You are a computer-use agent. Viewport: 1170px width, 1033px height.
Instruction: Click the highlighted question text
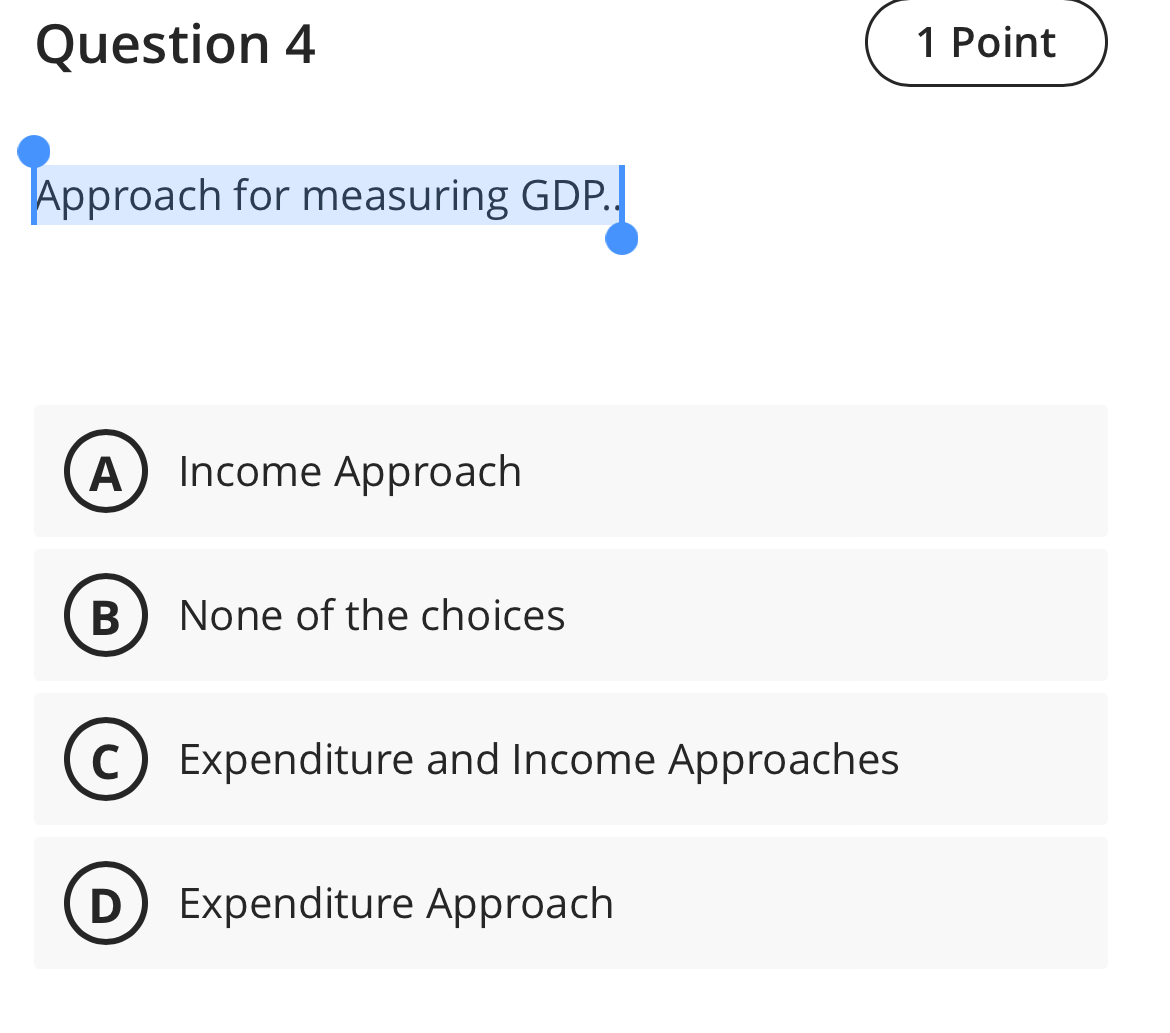326,195
